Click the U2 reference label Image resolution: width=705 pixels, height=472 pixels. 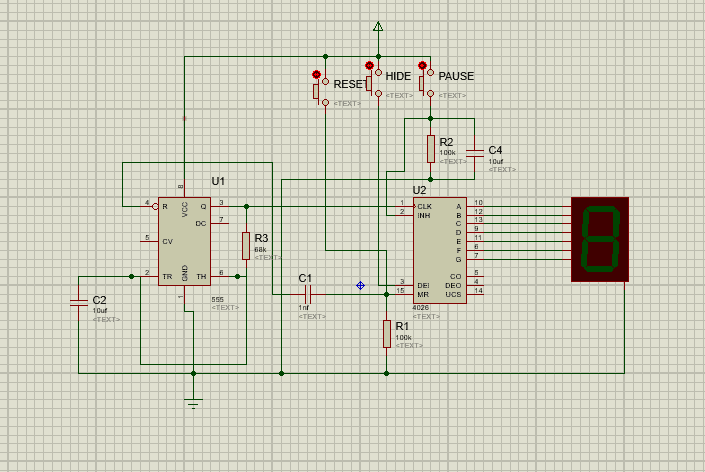[x=420, y=189]
